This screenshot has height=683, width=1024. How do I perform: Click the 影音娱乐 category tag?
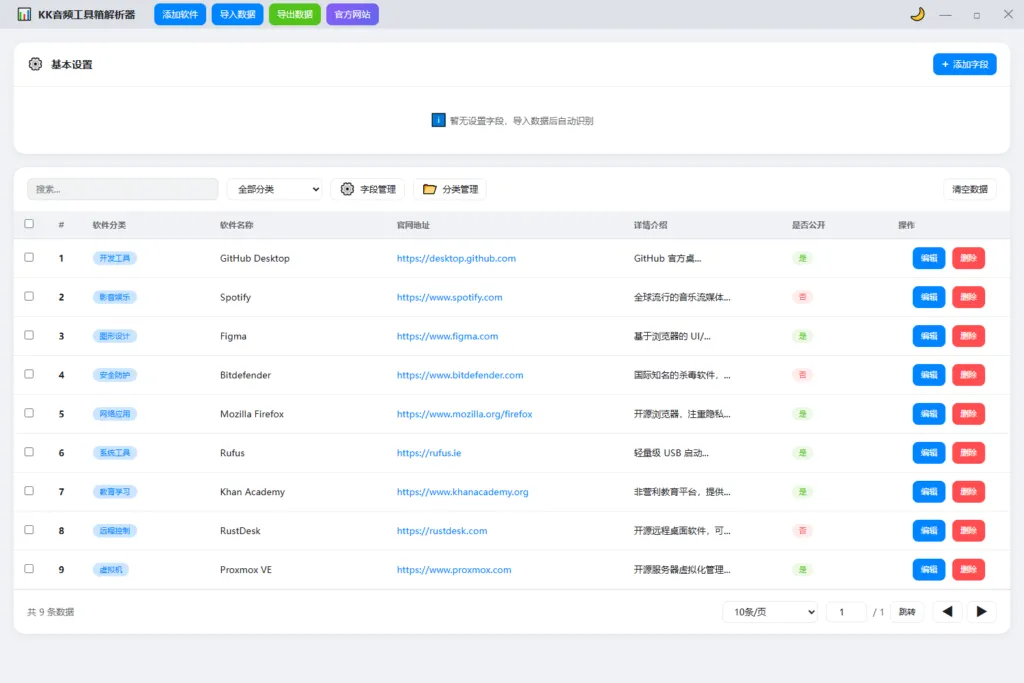[x=115, y=297]
